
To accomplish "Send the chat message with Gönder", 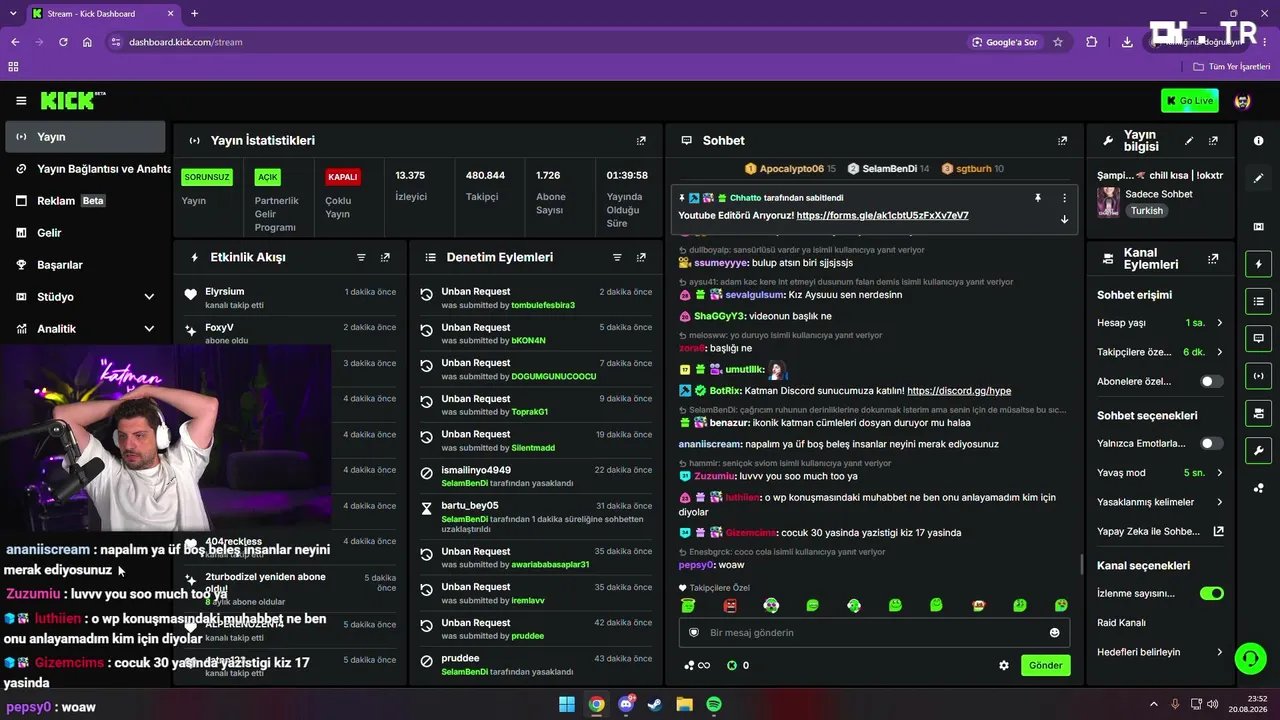I will click(1045, 665).
